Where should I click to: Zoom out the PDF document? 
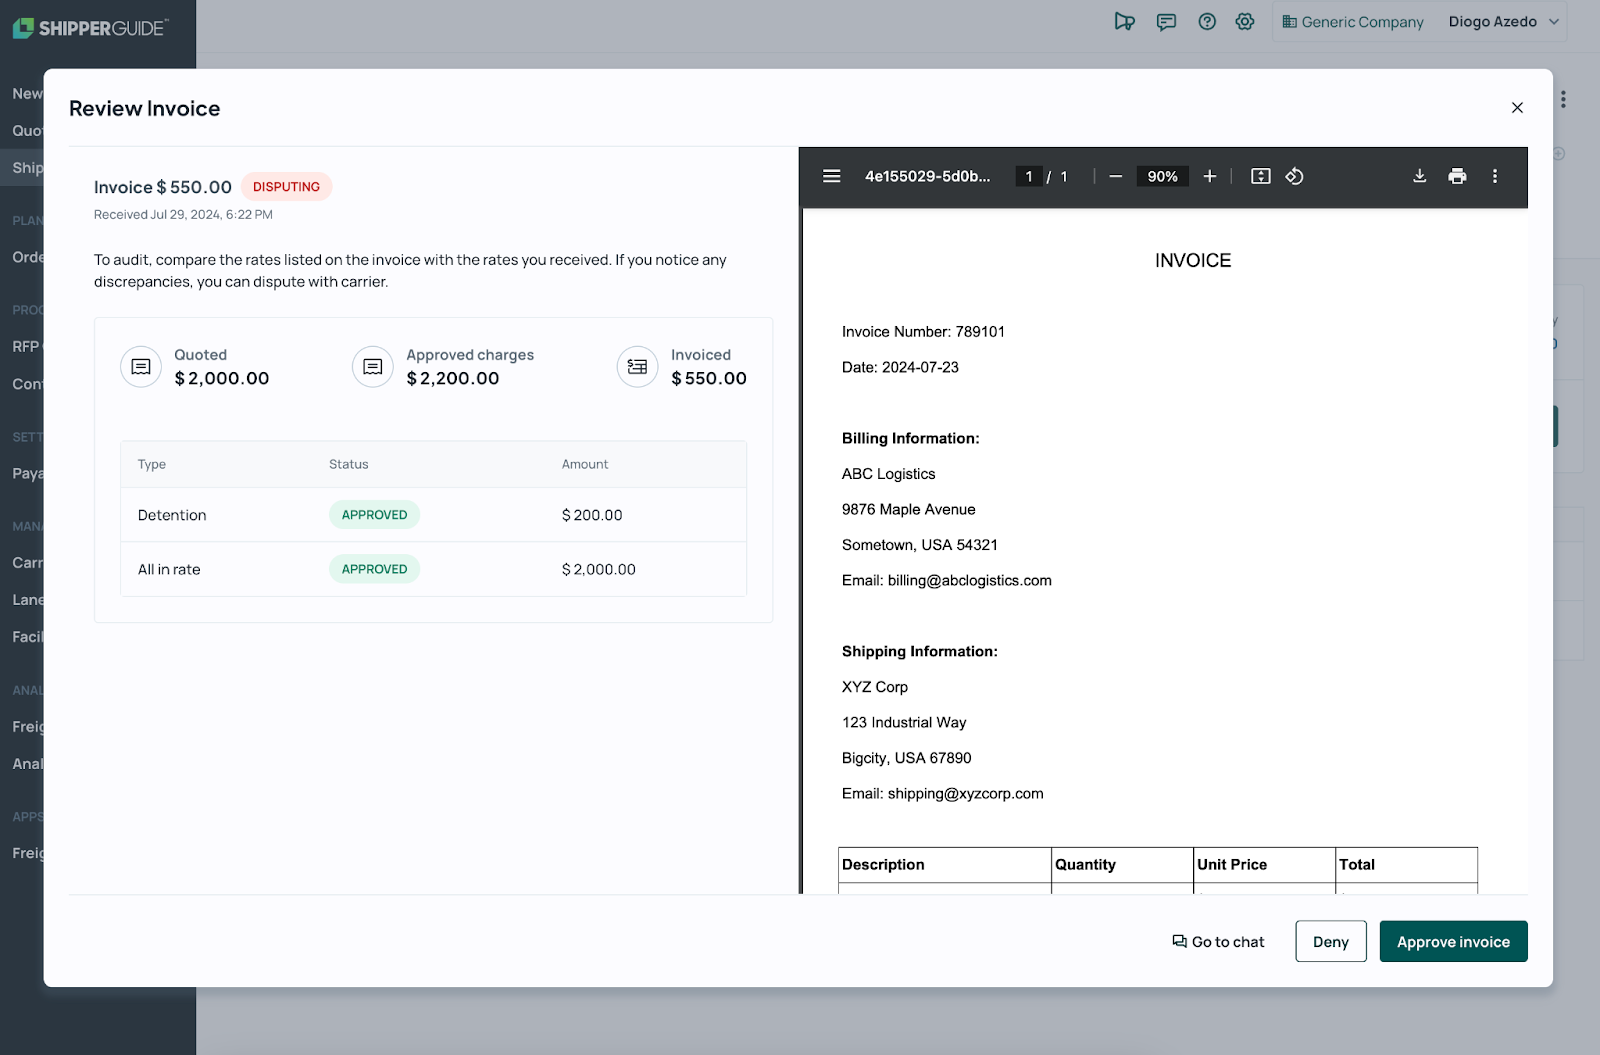1116,176
